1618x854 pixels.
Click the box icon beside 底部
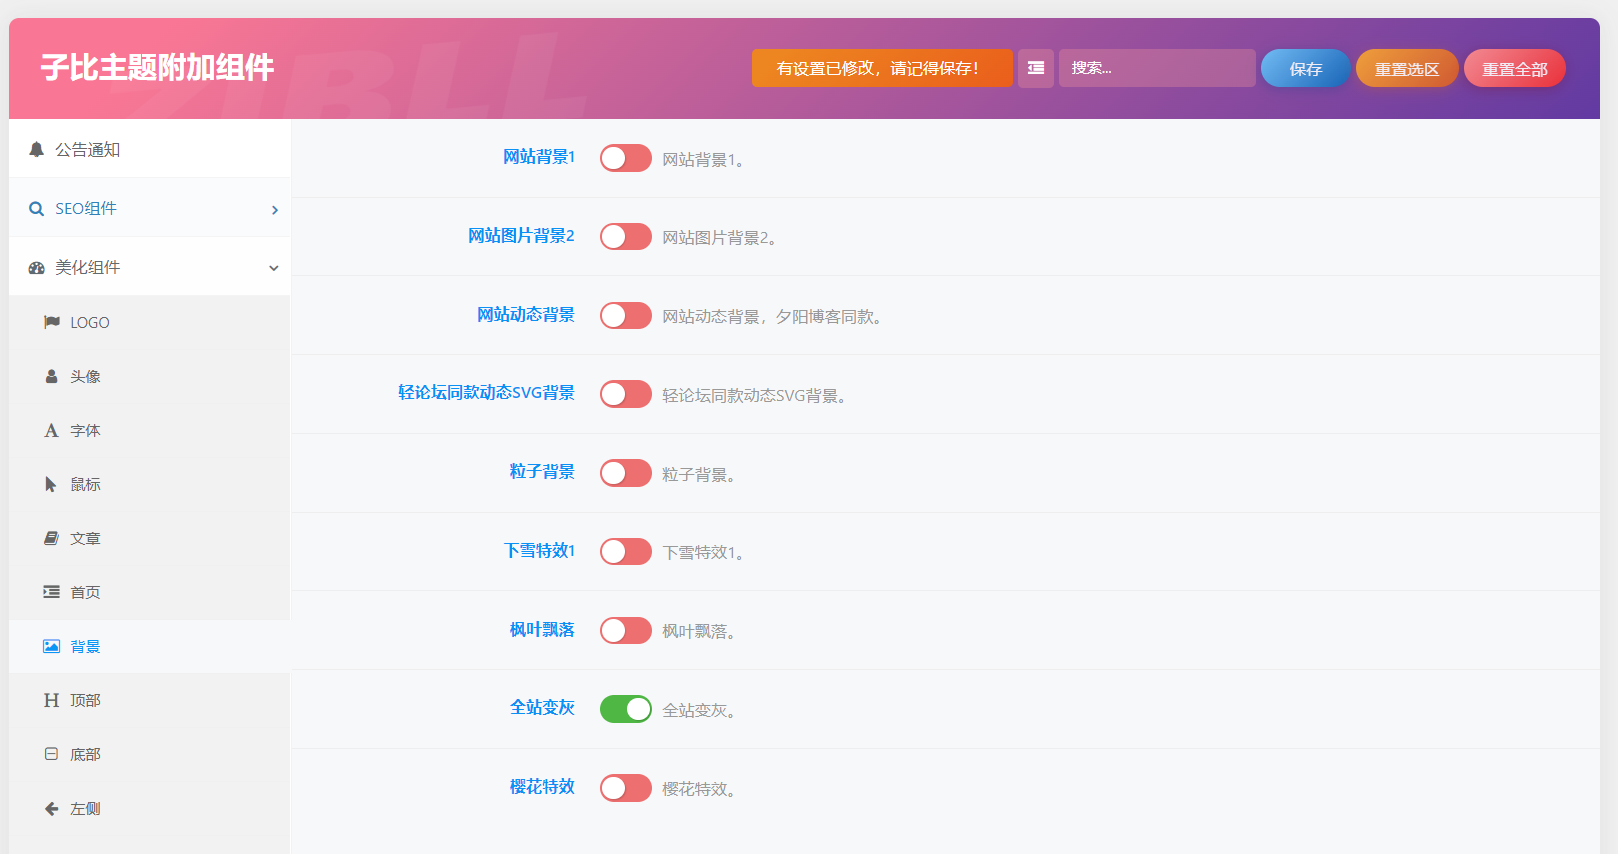pos(52,754)
